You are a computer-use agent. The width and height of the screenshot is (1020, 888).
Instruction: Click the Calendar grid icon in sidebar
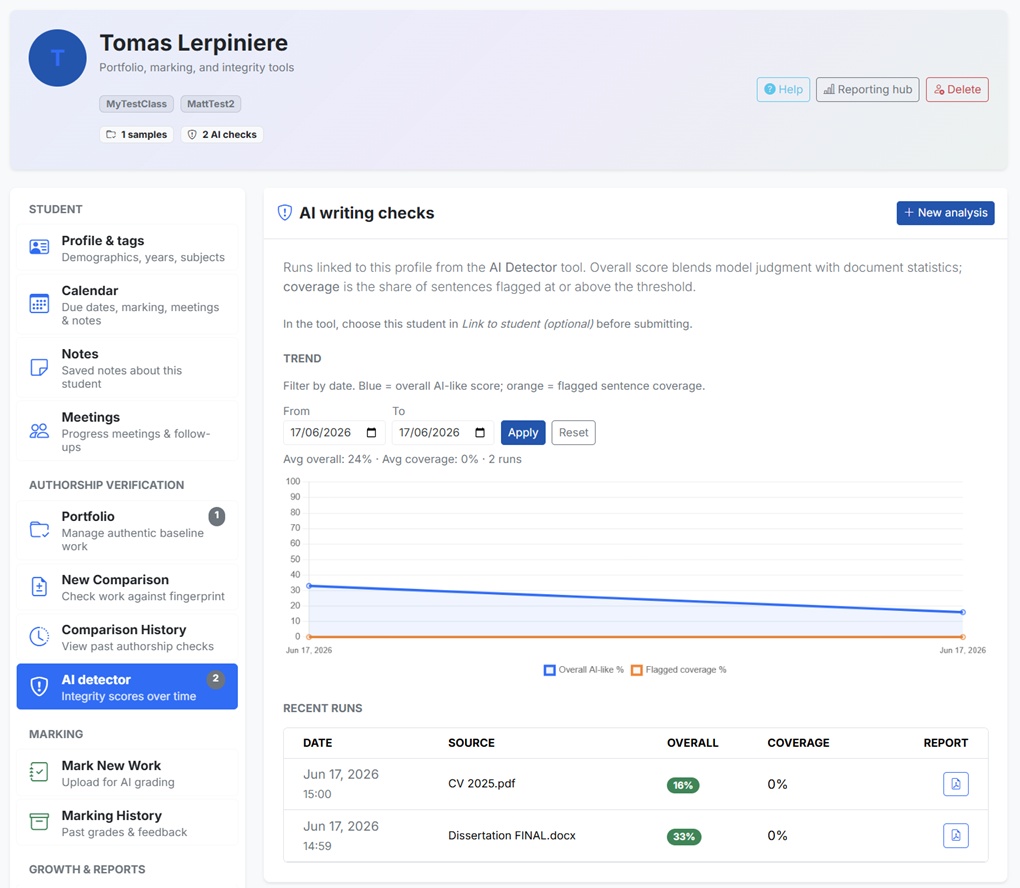click(39, 304)
